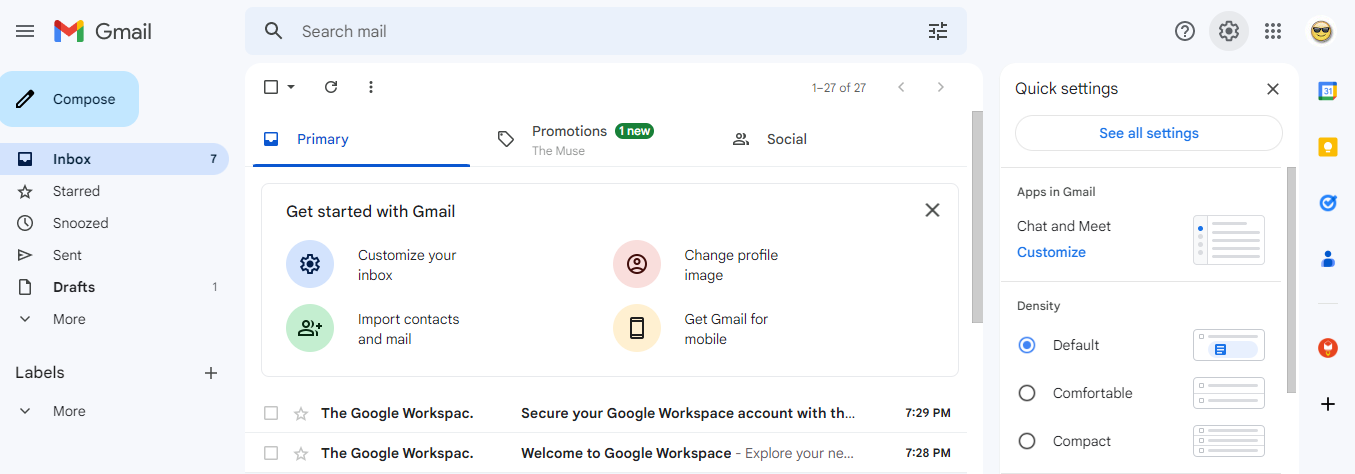The image size is (1355, 474).
Task: Click Customize your inbox text
Action: point(407,265)
